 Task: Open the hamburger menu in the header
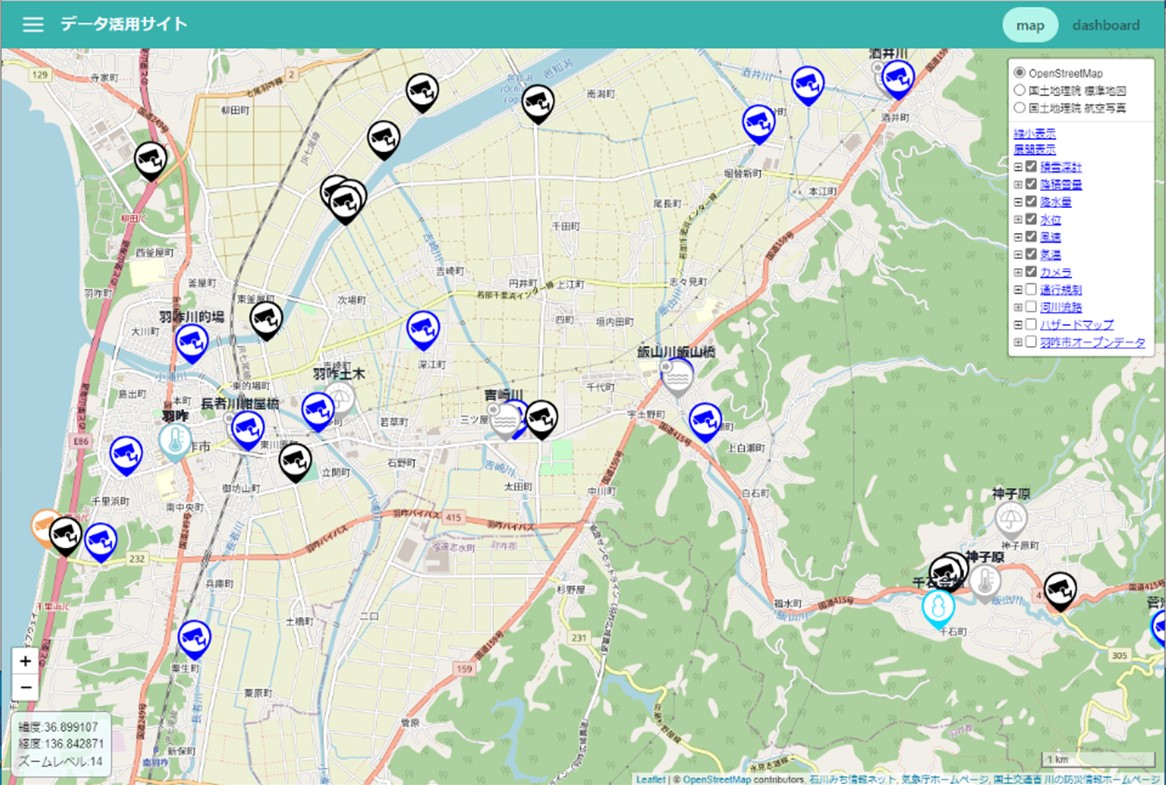pos(33,25)
